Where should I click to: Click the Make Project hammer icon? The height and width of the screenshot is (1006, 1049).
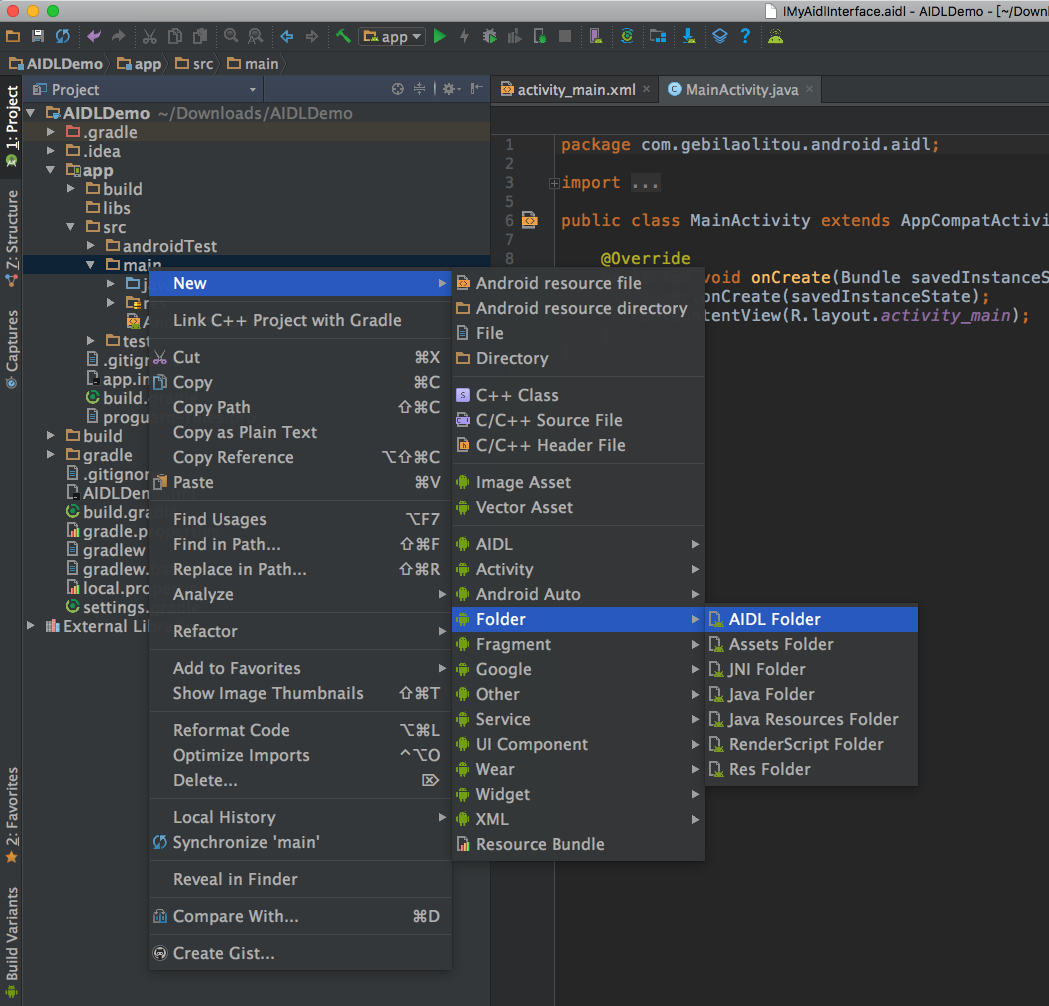pos(343,36)
